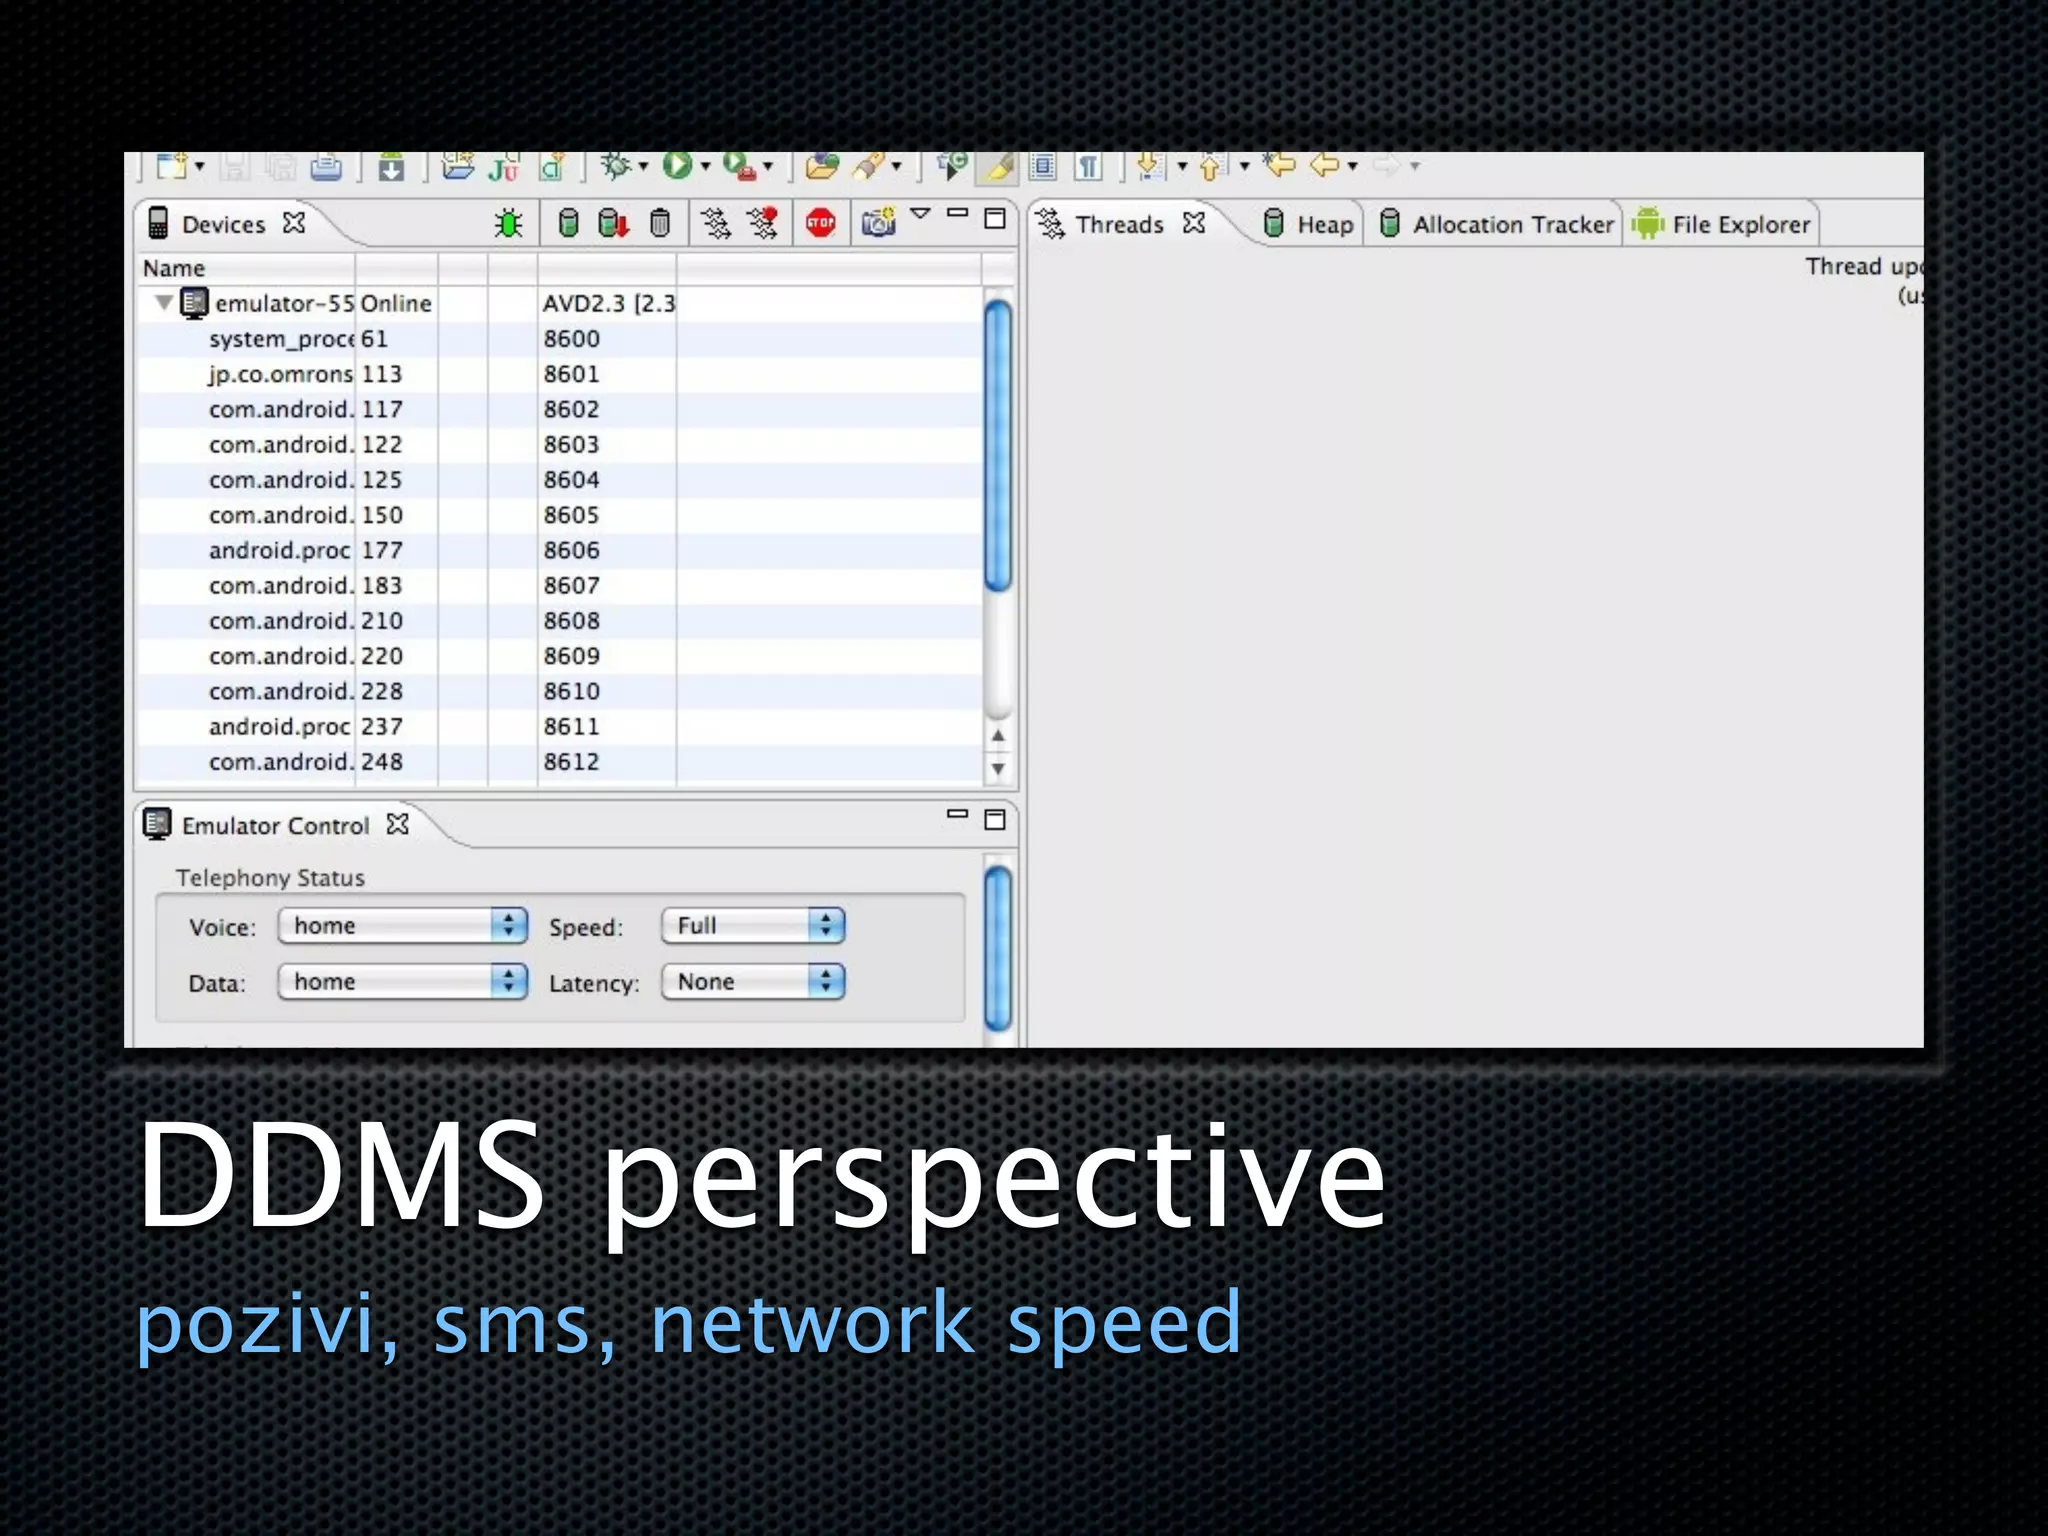Click the Back navigation arrow icon

[x=1326, y=165]
